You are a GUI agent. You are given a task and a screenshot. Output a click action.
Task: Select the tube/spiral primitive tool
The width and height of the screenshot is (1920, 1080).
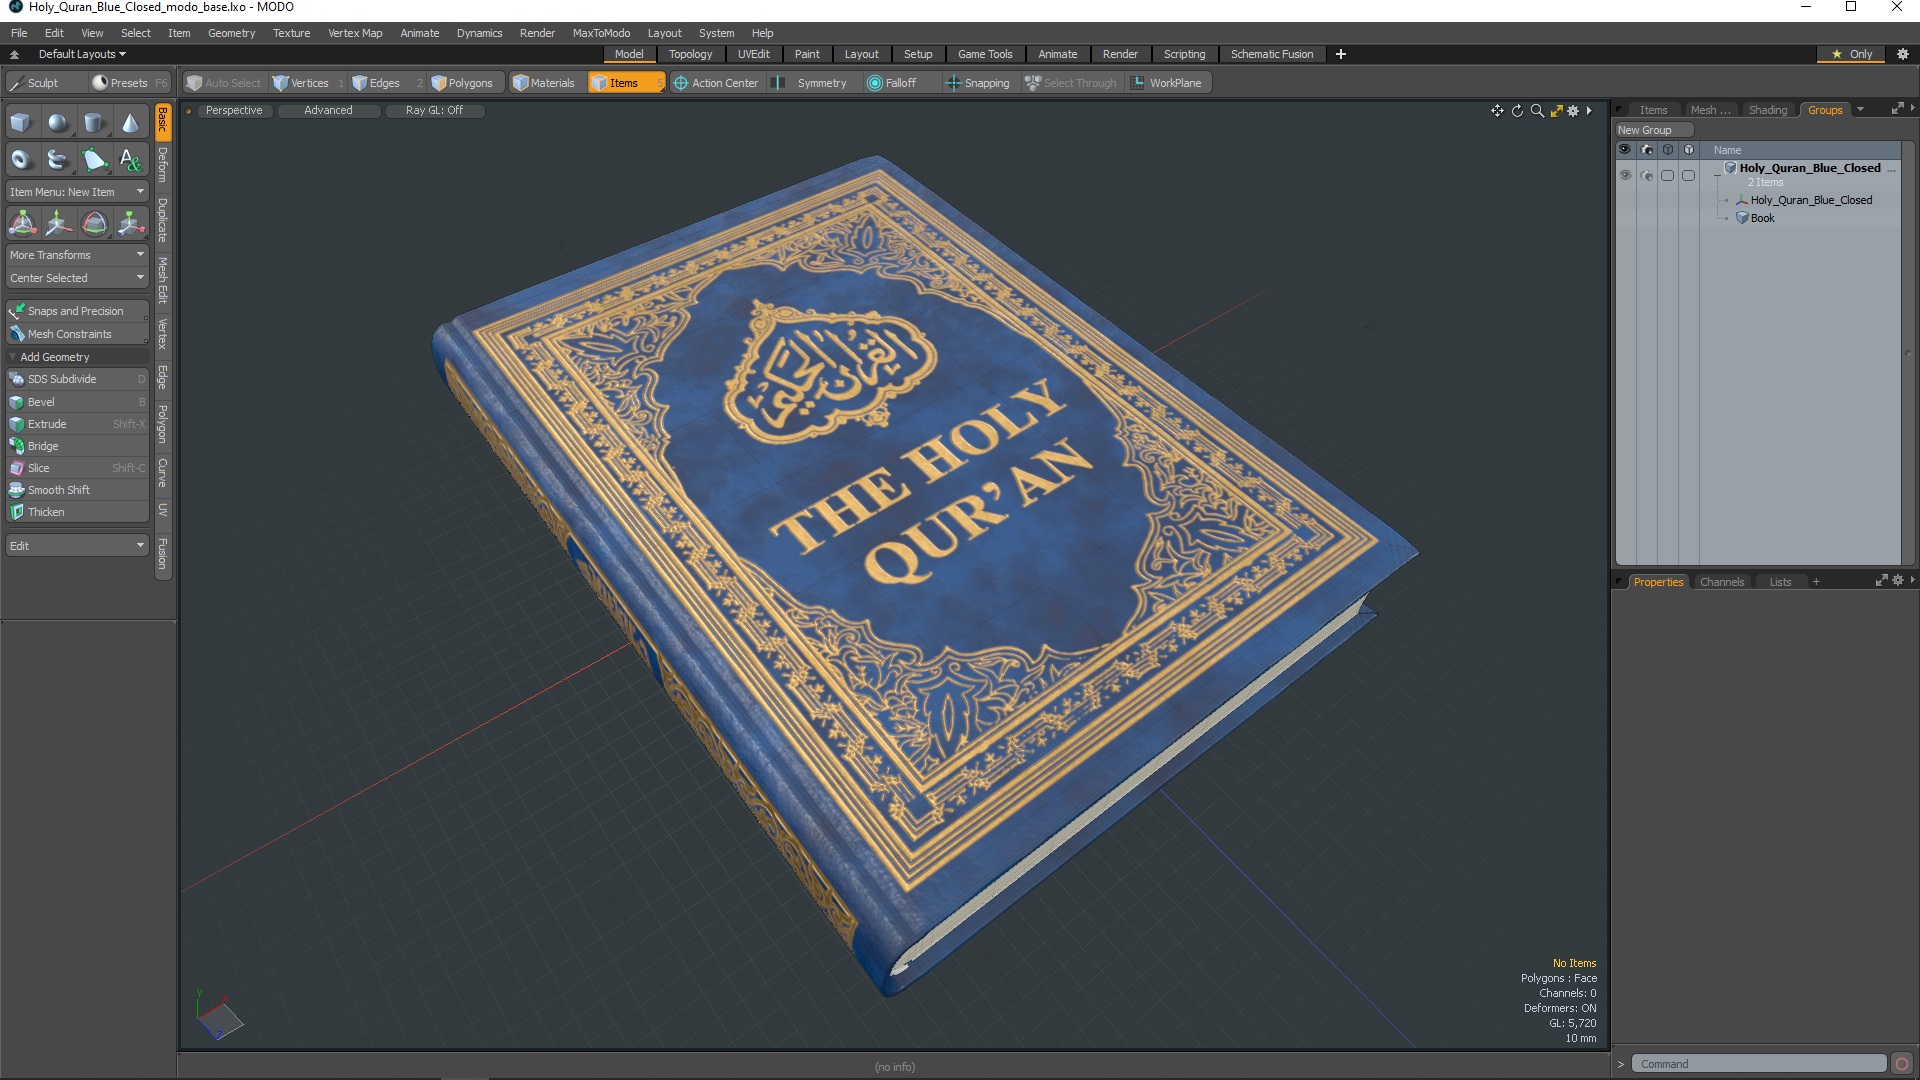[58, 159]
